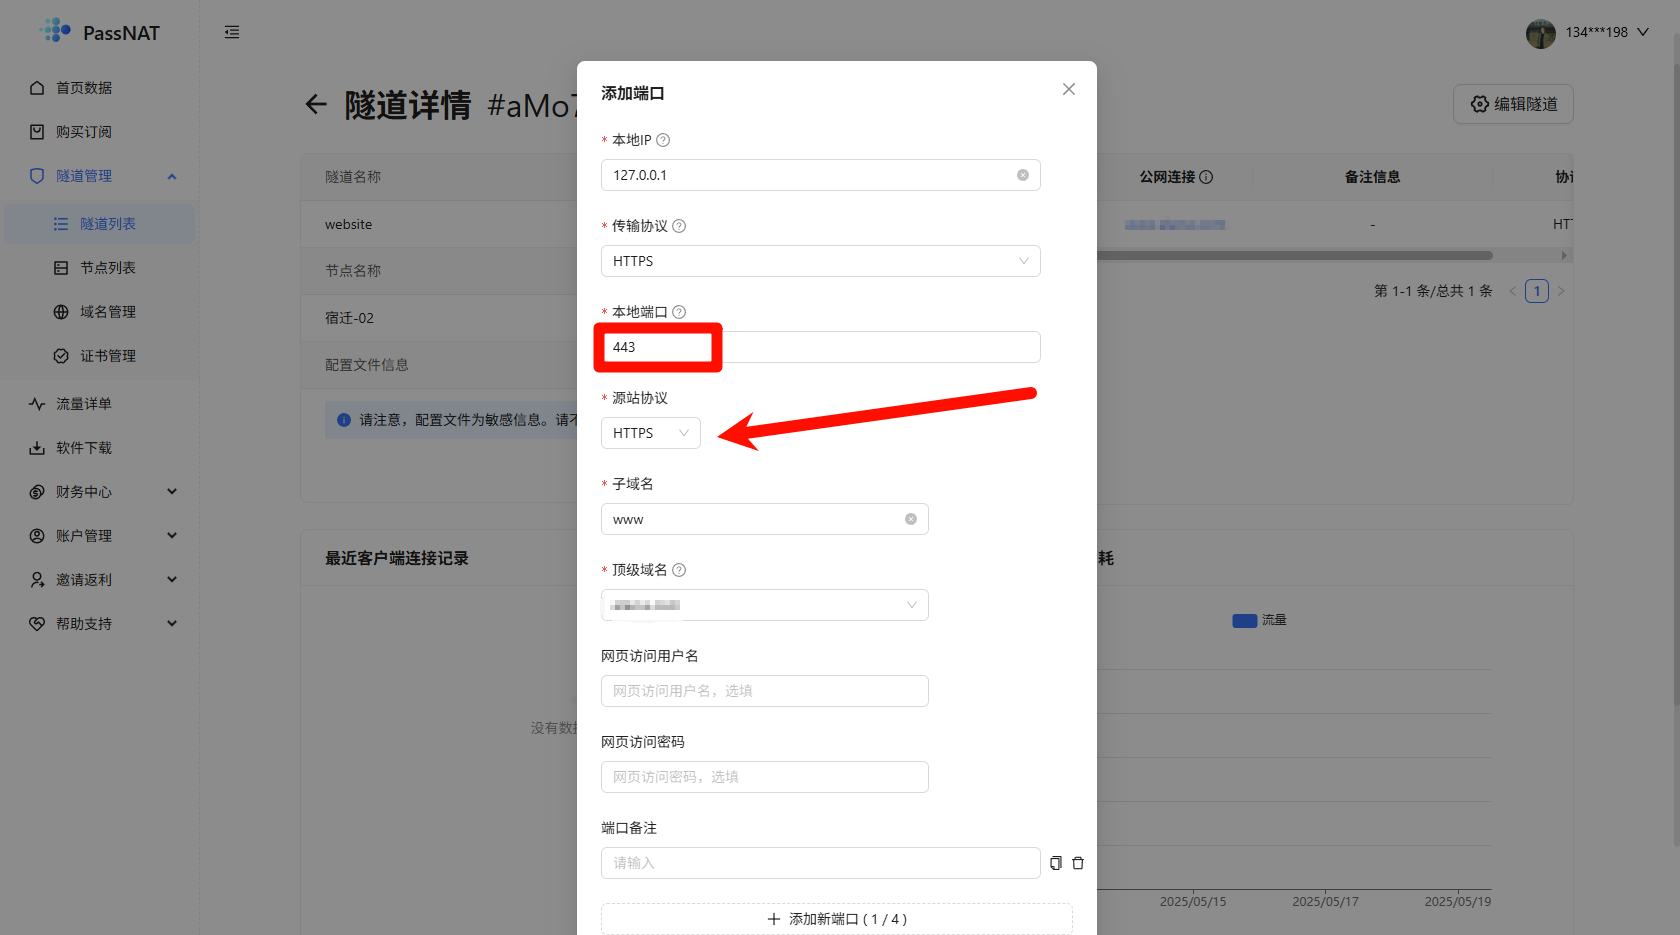Collapse the sidebar with the menu-fold icon
The height and width of the screenshot is (935, 1680).
pos(232,32)
